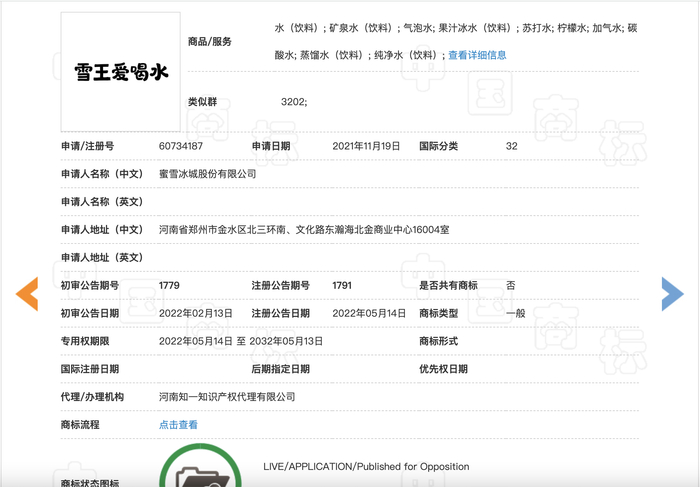The width and height of the screenshot is (700, 487).
Task: Click the 申请人地址（英文） label
Action: coord(102,258)
